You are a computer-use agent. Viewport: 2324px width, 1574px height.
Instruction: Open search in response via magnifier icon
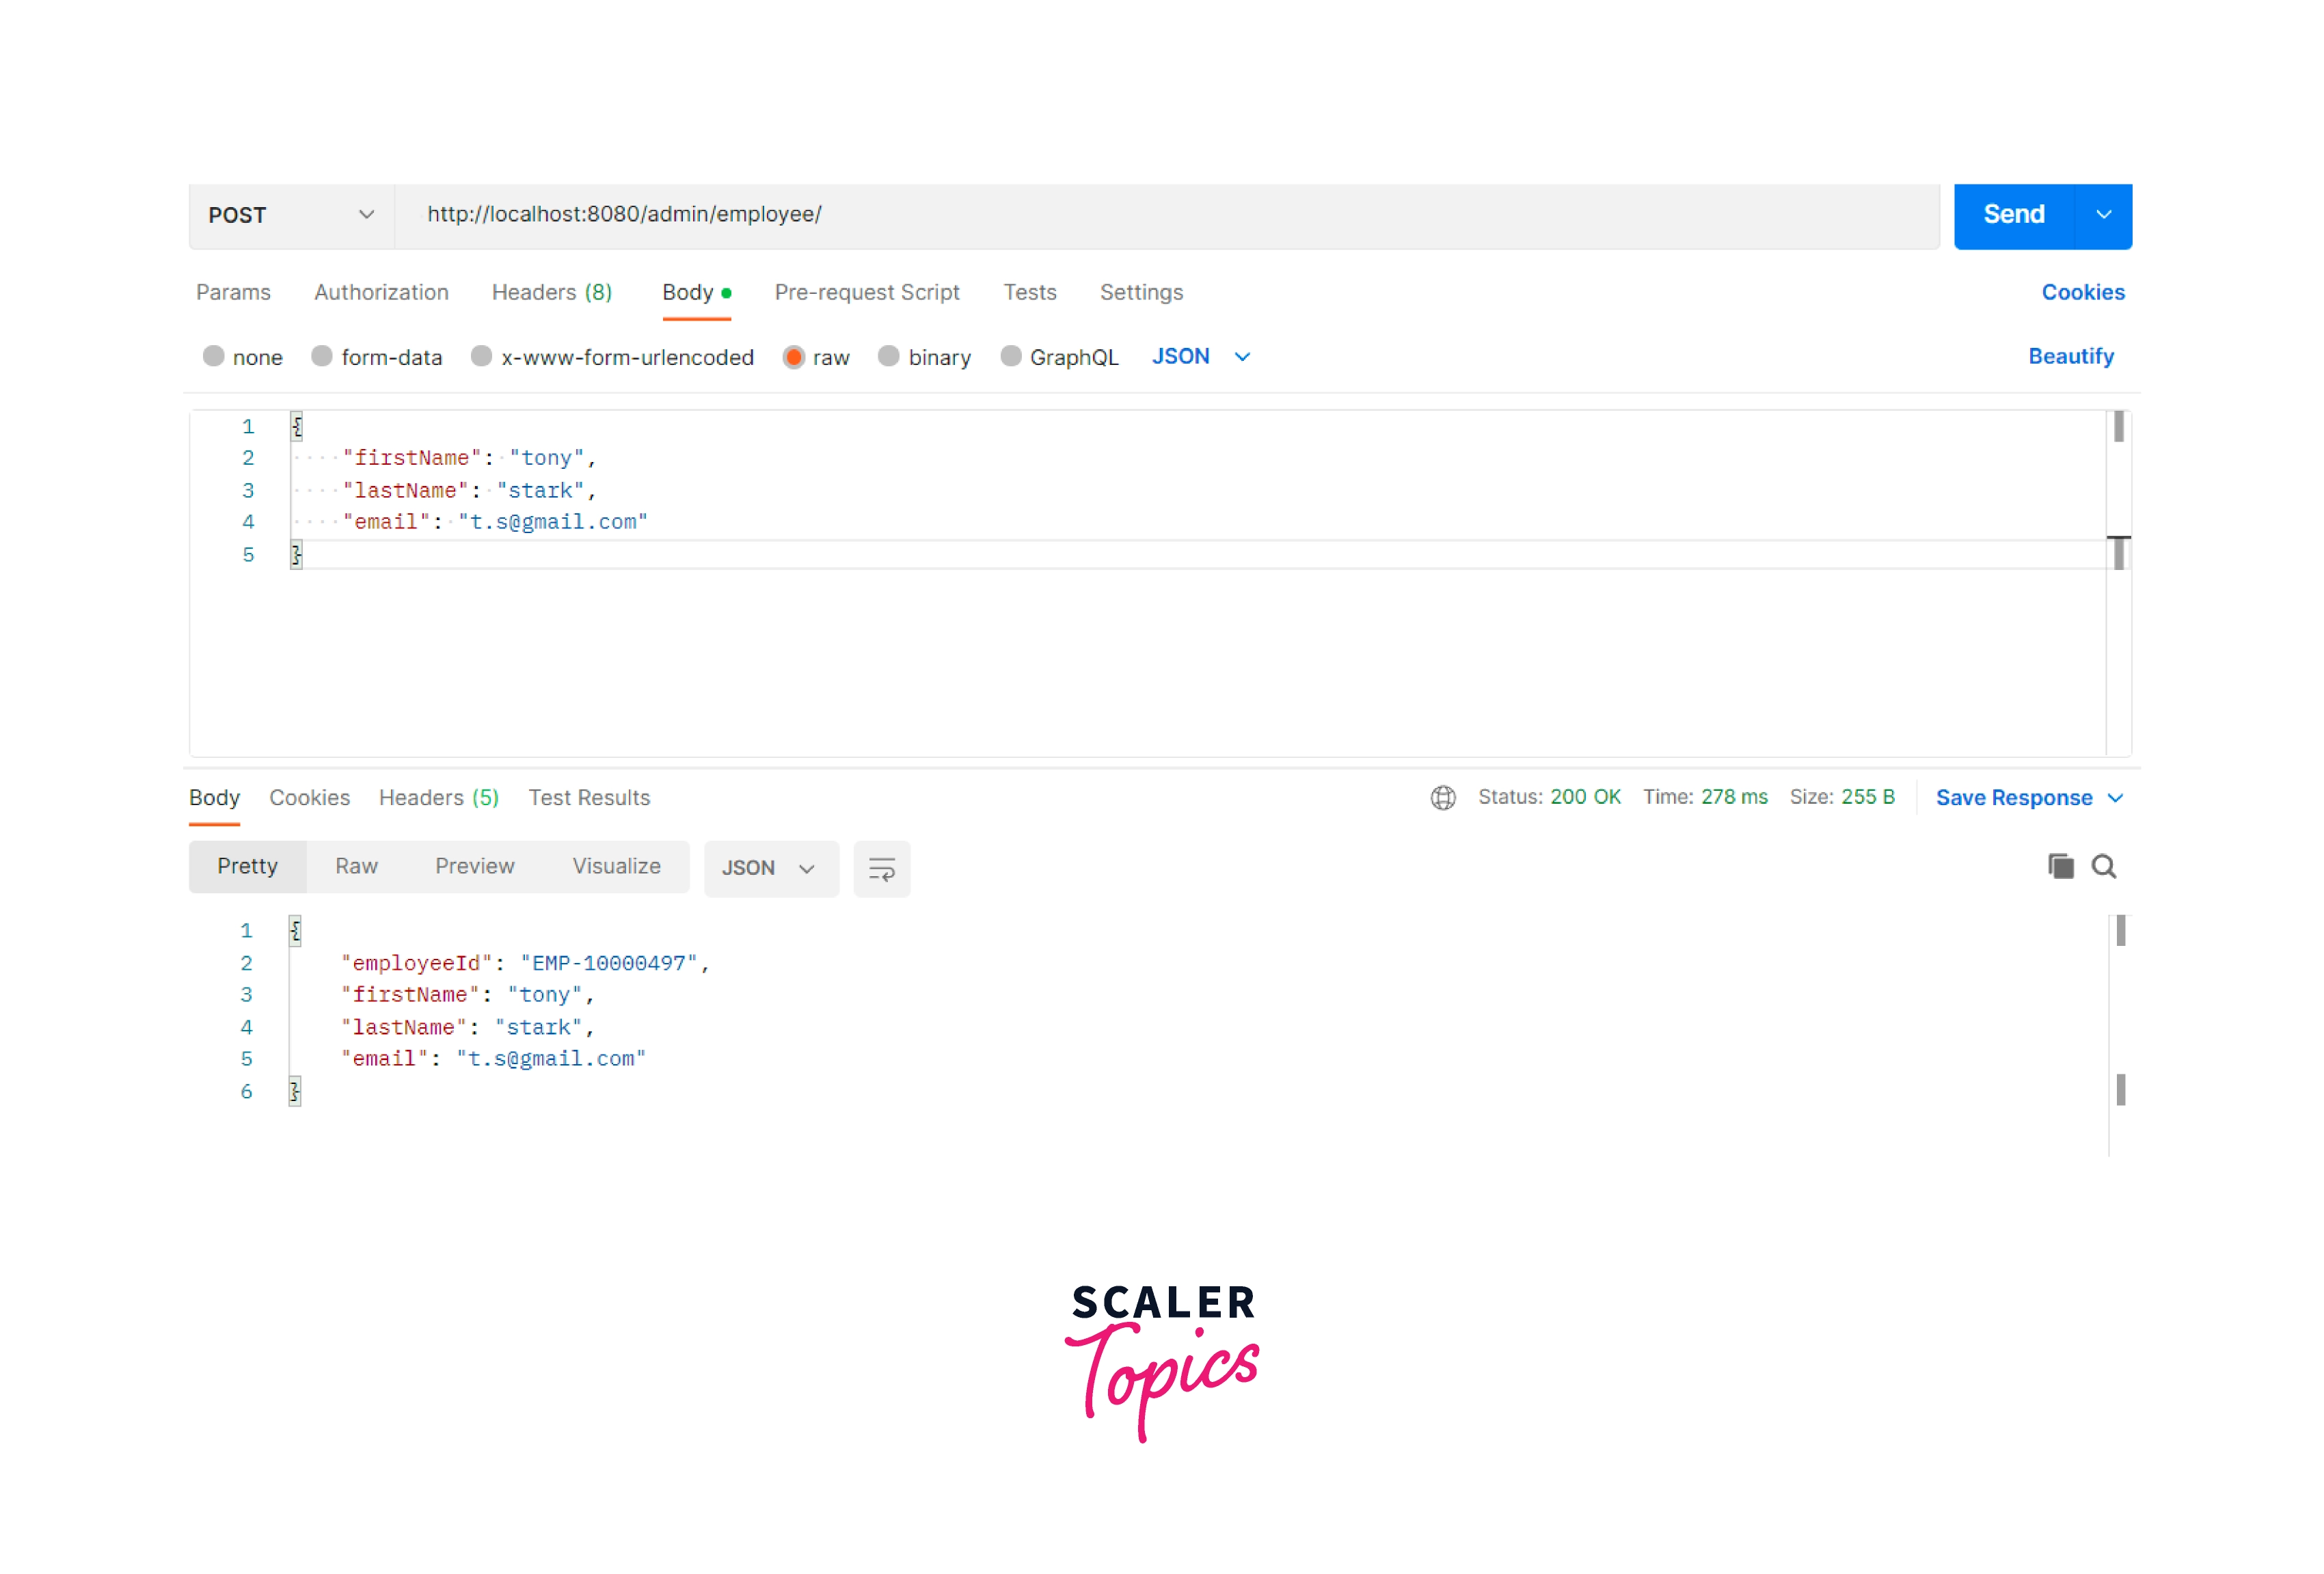2105,866
